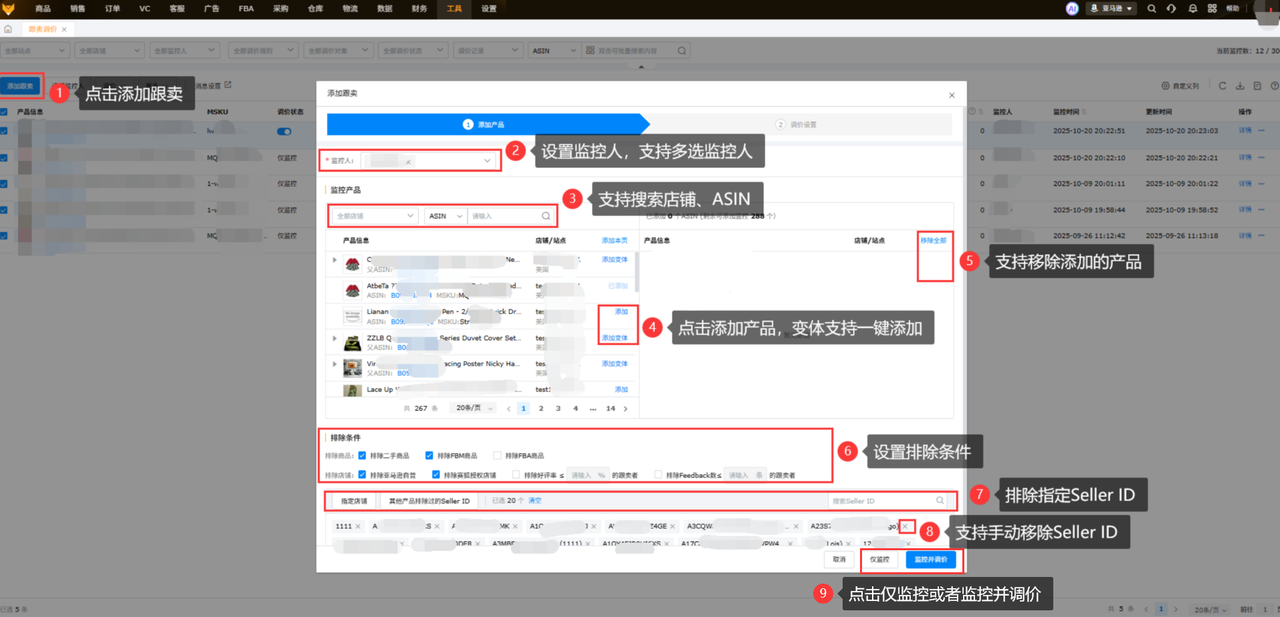Click the refresh icon beside 自定义列
Image resolution: width=1280 pixels, height=617 pixels.
(1223, 86)
